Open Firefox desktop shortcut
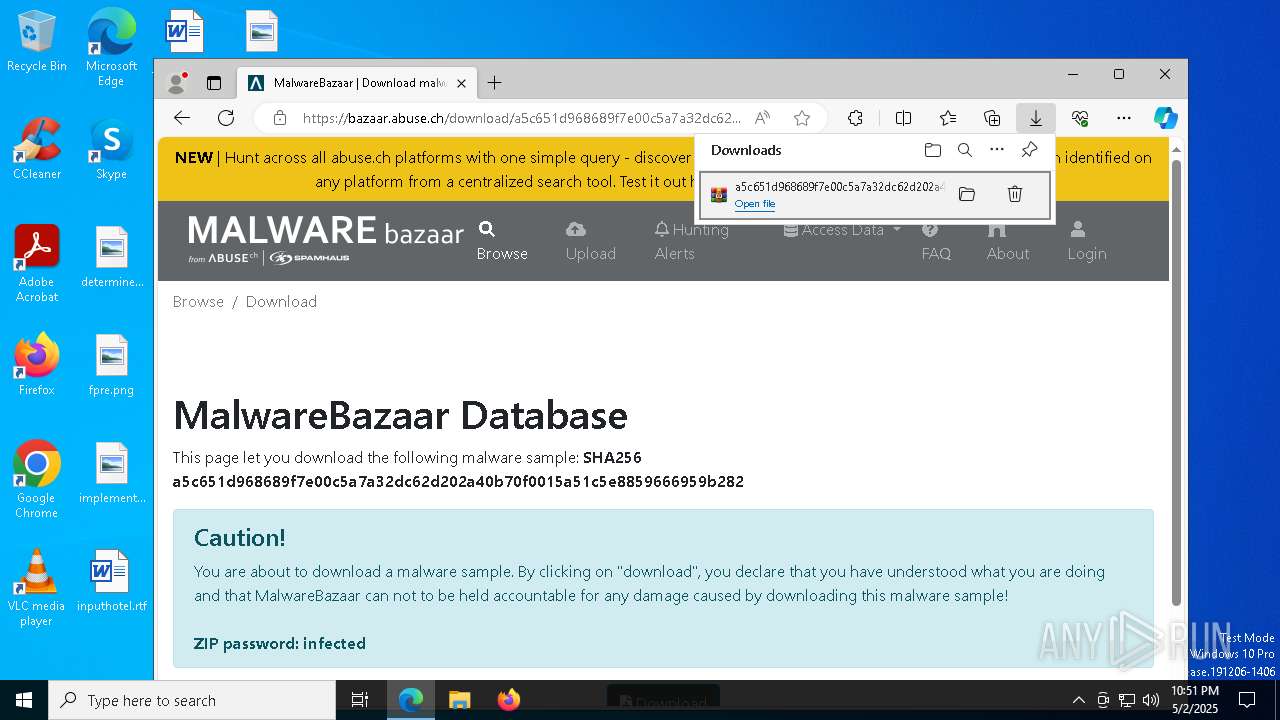Screen dimensions: 1280x720 click(x=37, y=364)
